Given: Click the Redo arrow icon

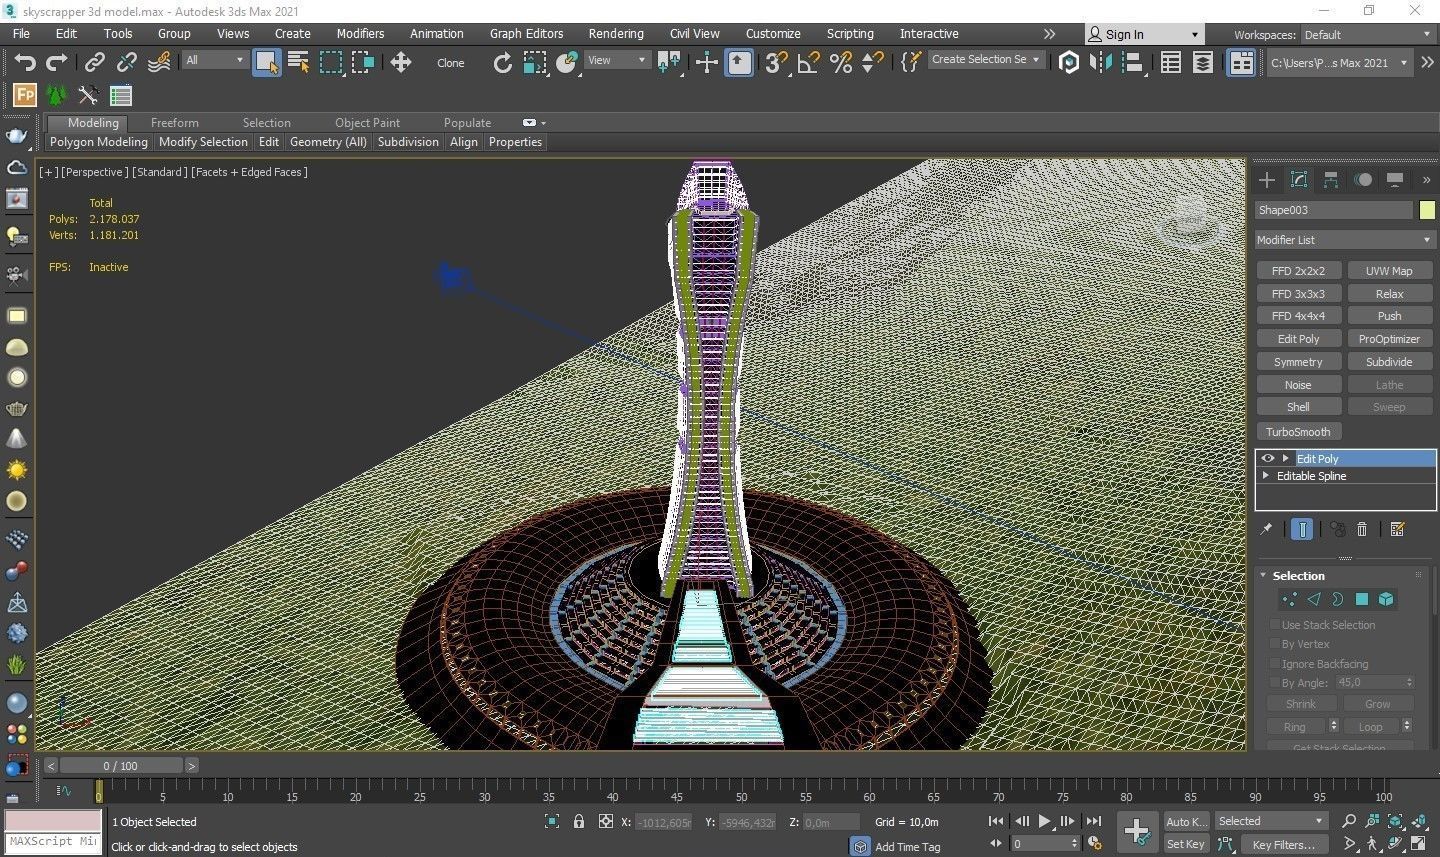Looking at the screenshot, I should click(x=57, y=63).
